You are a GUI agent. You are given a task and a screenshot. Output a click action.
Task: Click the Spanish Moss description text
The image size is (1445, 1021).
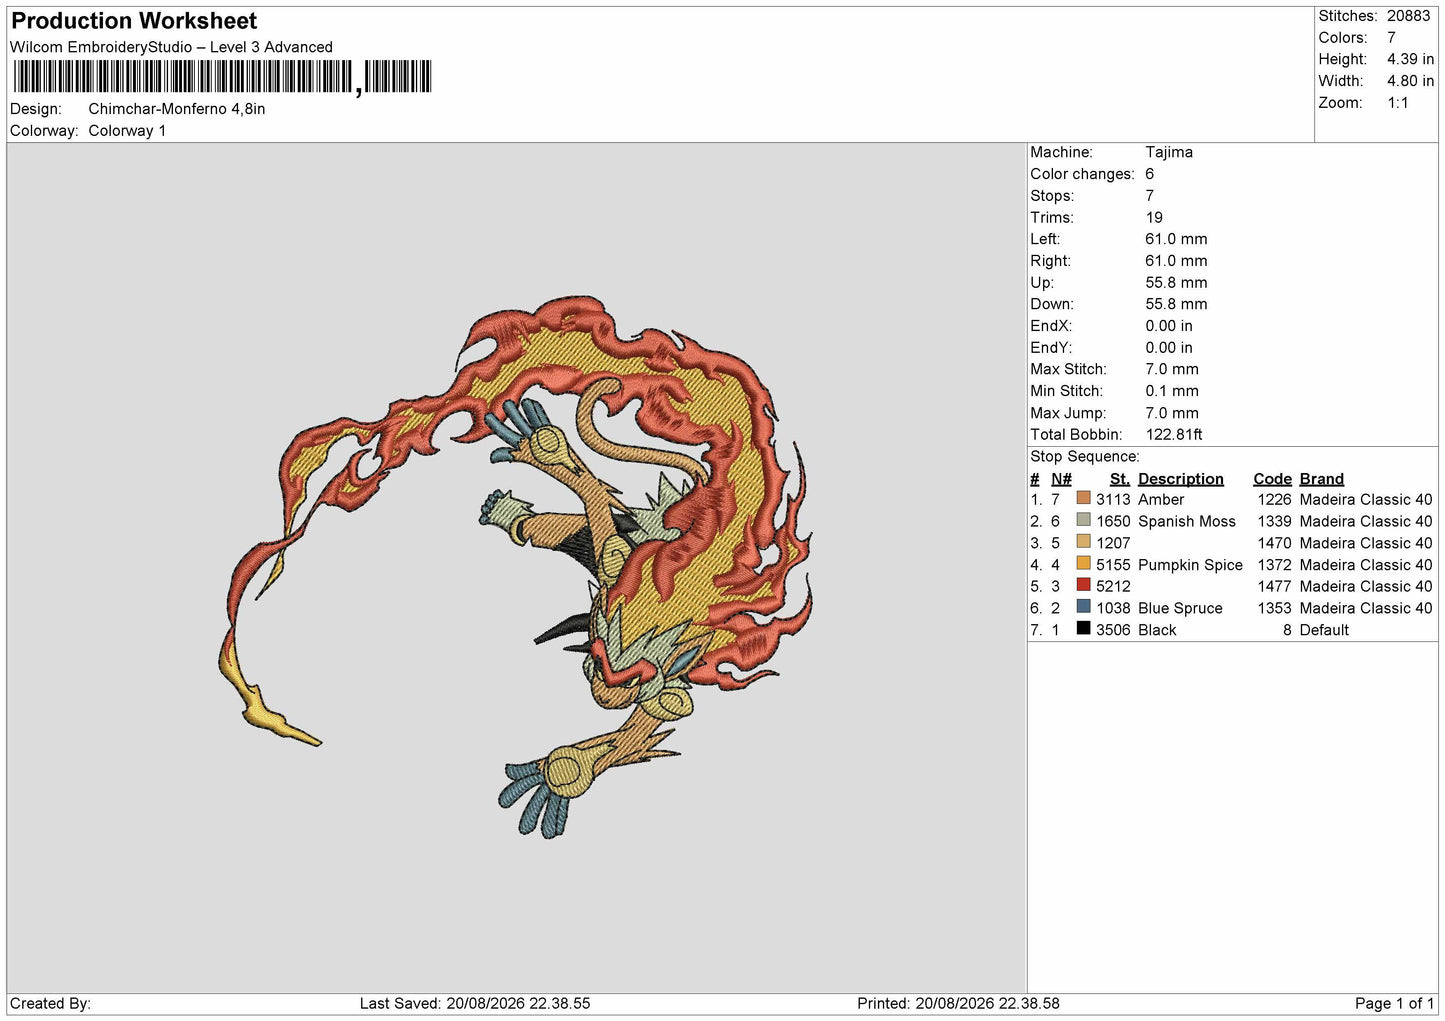pos(1187,521)
